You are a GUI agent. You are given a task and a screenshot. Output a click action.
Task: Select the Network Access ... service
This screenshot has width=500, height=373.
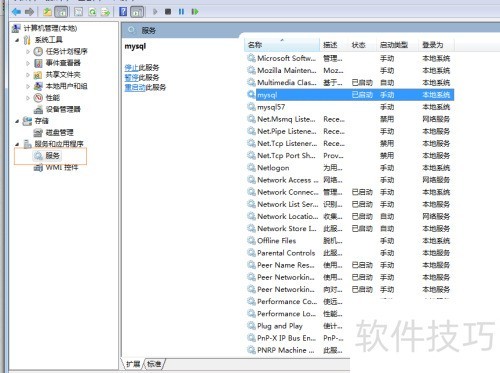click(x=350, y=180)
